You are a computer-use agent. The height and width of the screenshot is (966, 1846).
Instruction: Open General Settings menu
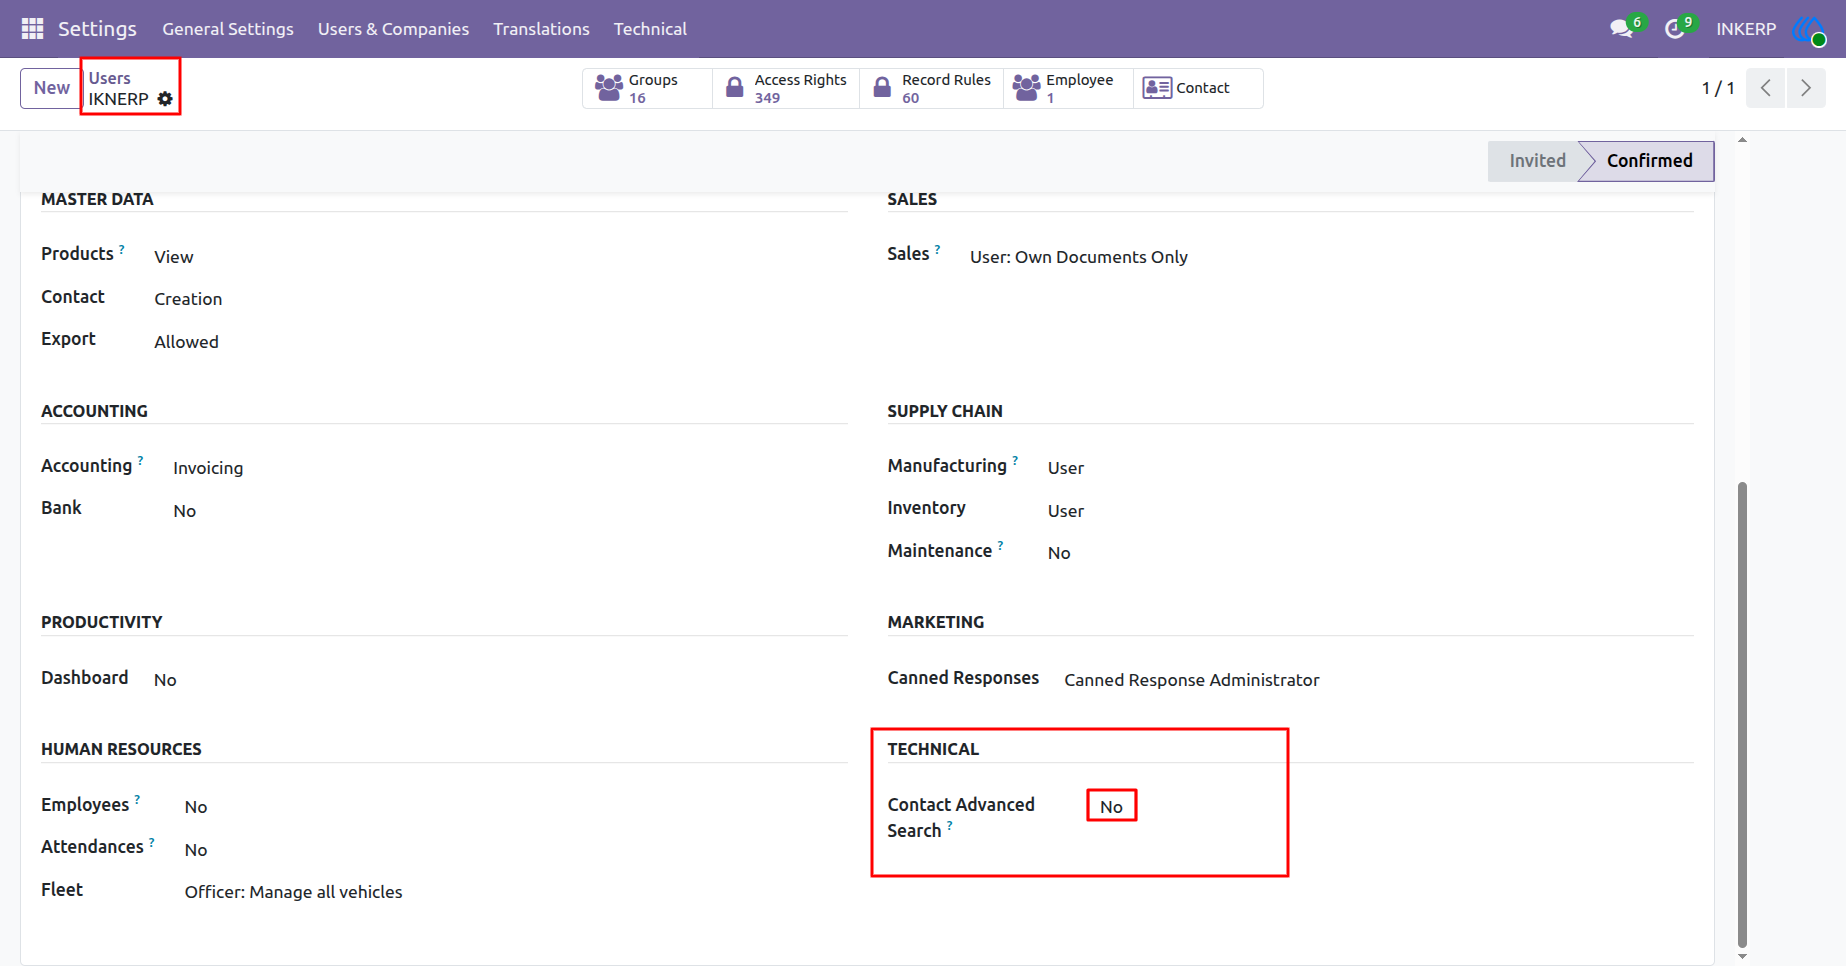(228, 29)
